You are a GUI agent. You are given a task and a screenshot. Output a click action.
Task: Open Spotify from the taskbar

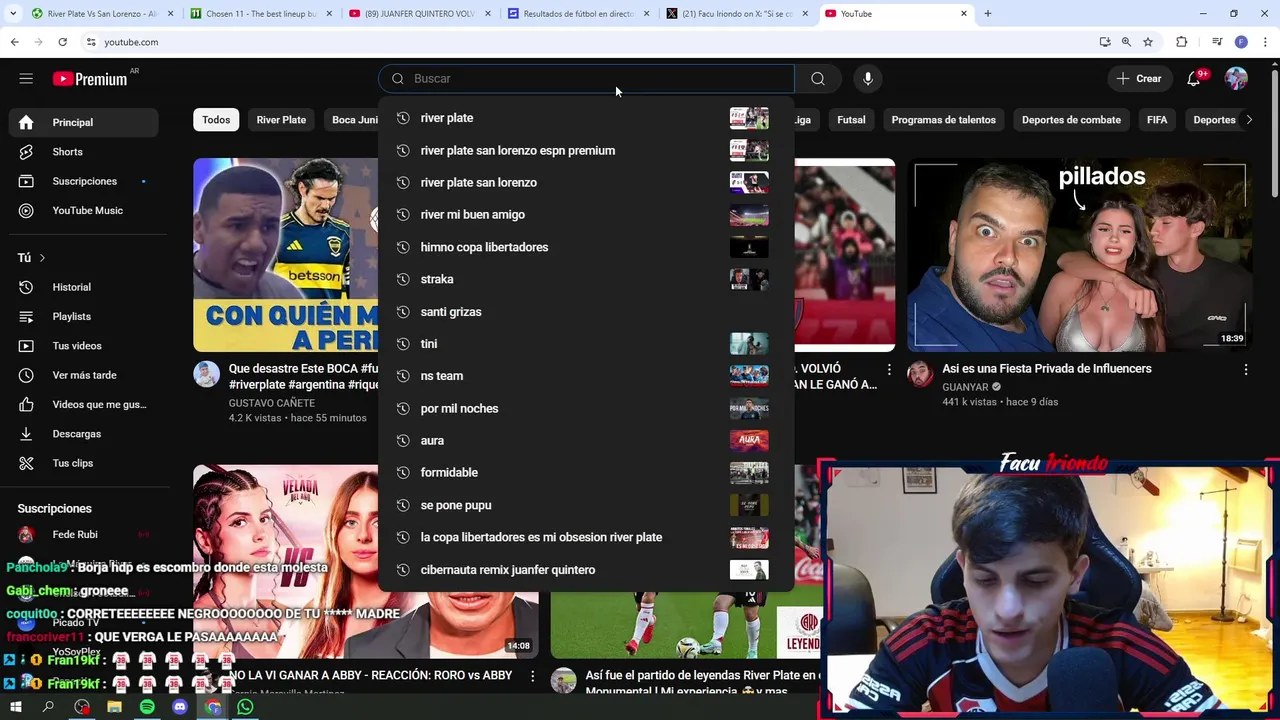click(147, 707)
